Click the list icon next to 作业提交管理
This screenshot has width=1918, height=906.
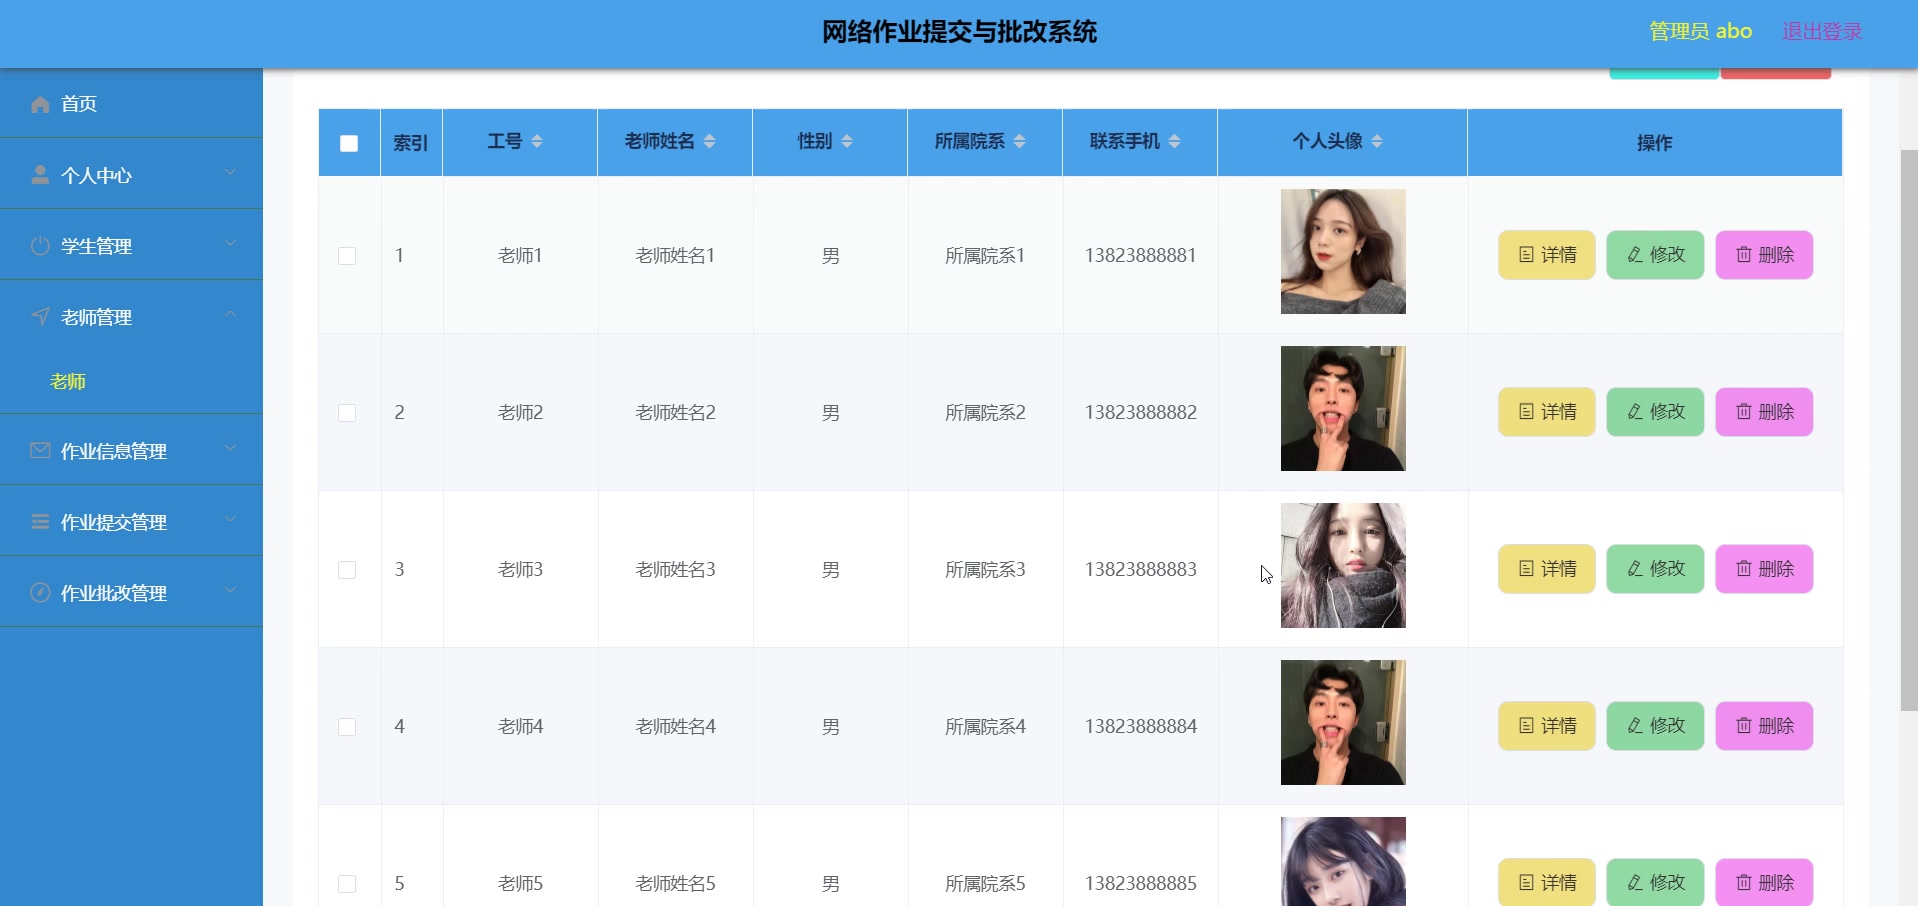tap(40, 521)
